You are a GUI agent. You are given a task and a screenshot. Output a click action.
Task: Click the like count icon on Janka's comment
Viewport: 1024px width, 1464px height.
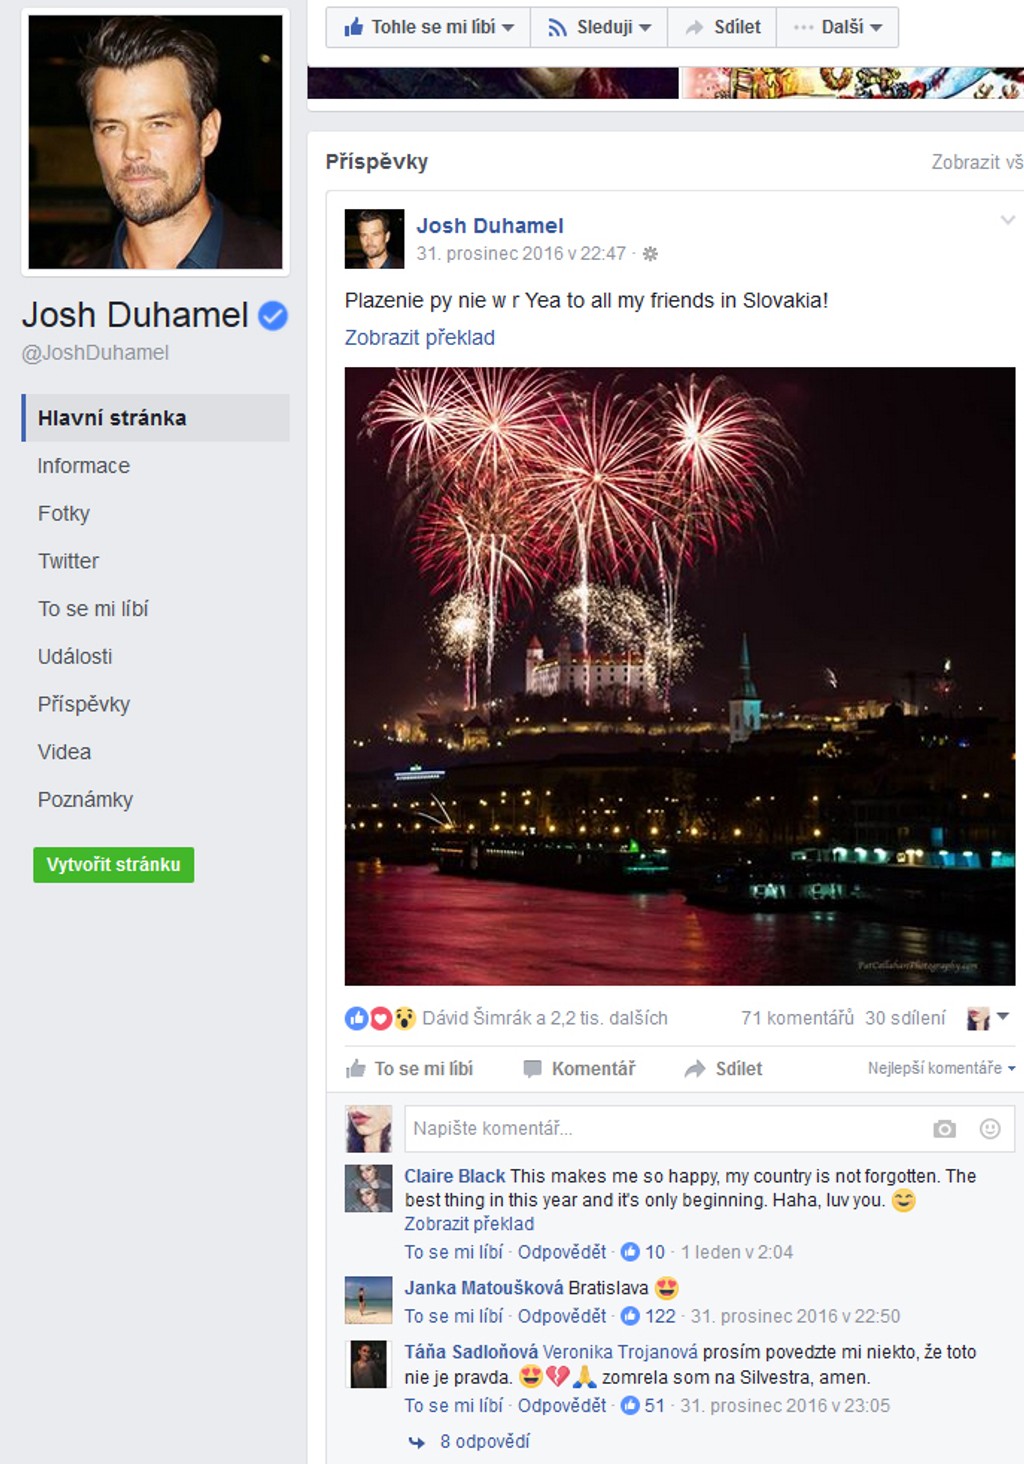630,1316
